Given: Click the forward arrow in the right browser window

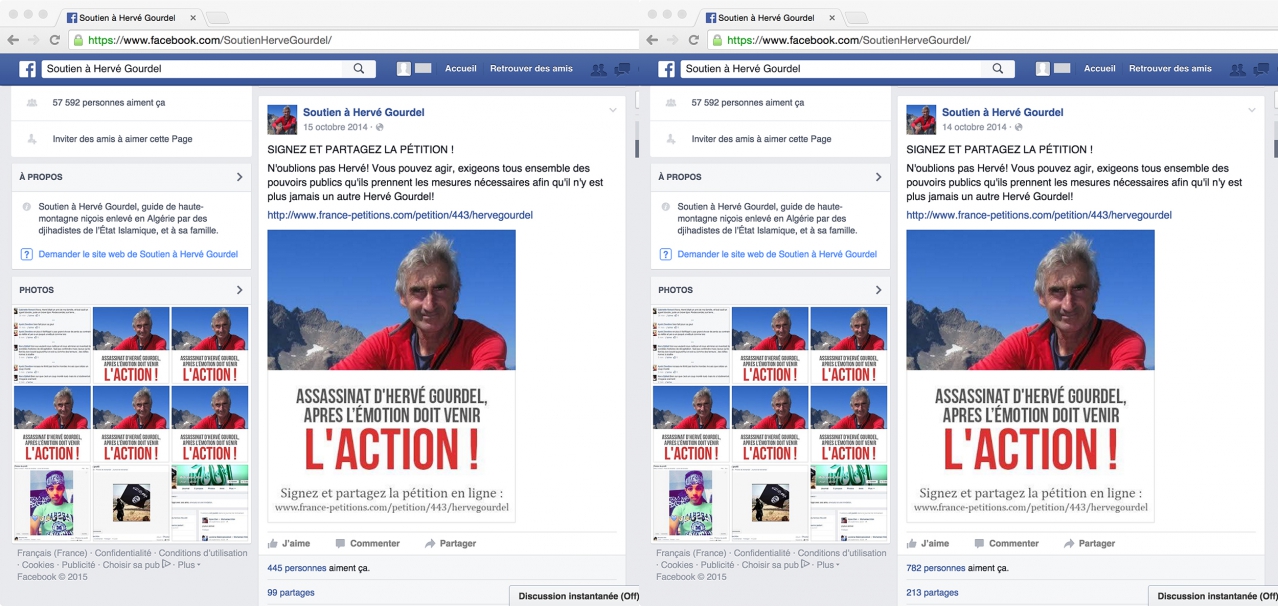Looking at the screenshot, I should pyautogui.click(x=673, y=40).
